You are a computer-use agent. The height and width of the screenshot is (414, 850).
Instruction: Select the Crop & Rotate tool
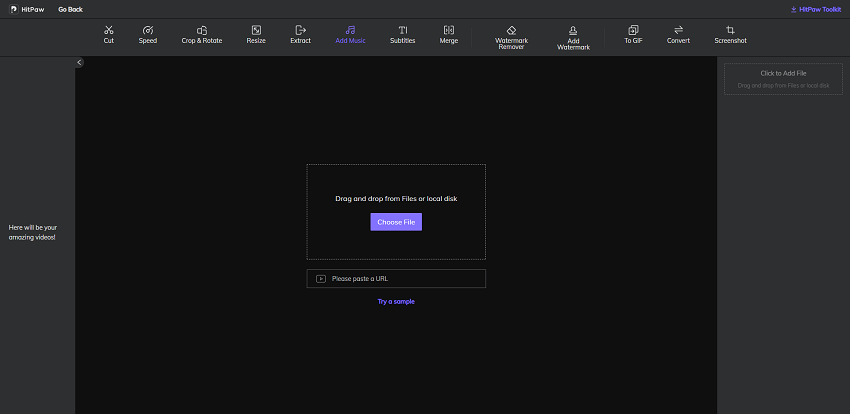[202, 35]
